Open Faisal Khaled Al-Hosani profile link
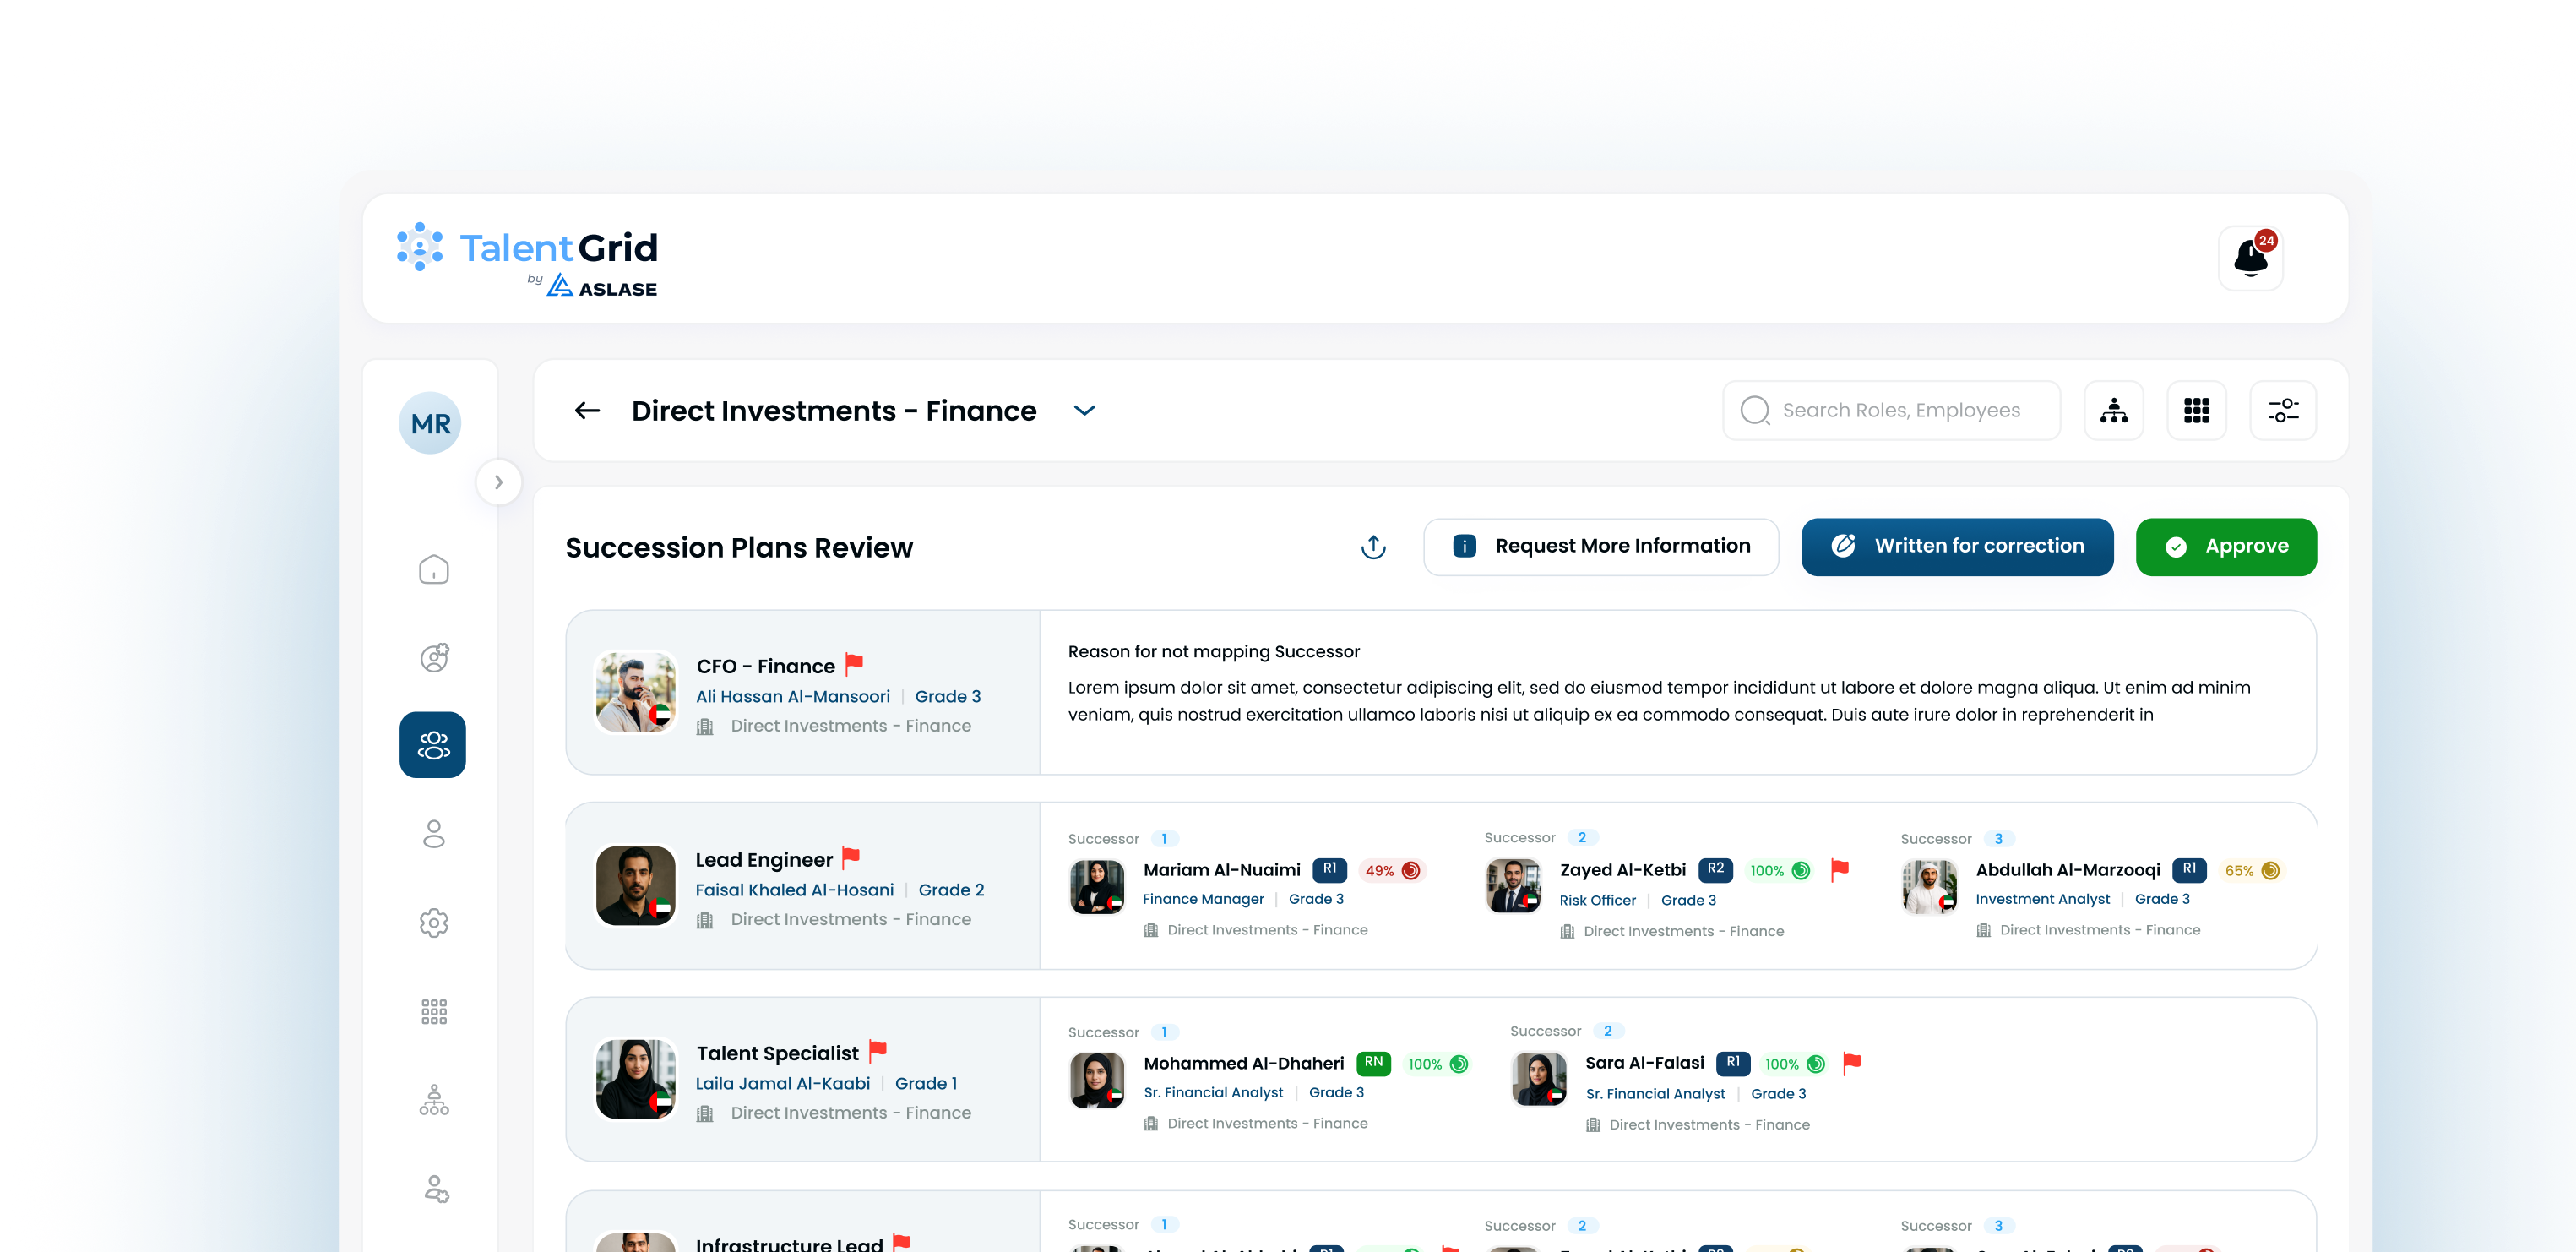The image size is (2576, 1252). coord(795,890)
